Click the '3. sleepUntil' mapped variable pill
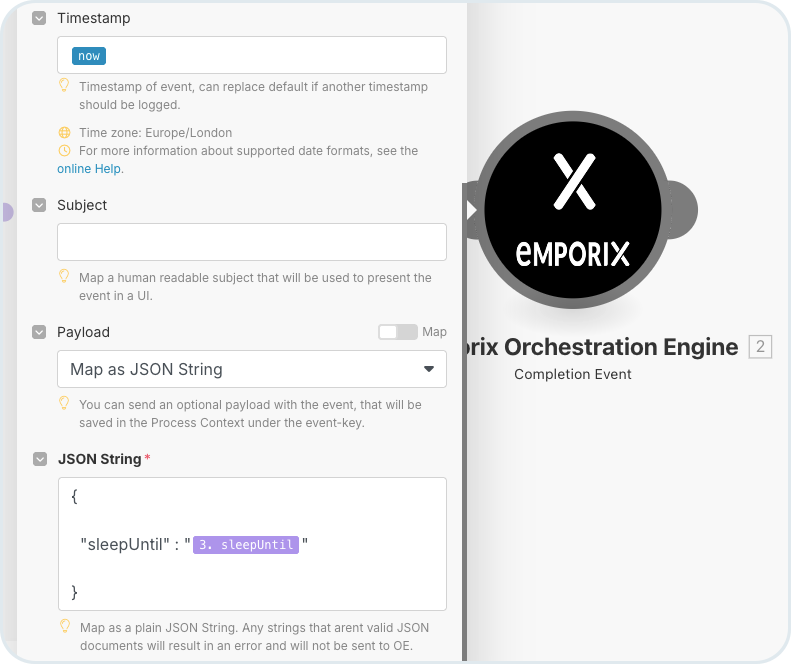This screenshot has width=791, height=664. point(246,545)
